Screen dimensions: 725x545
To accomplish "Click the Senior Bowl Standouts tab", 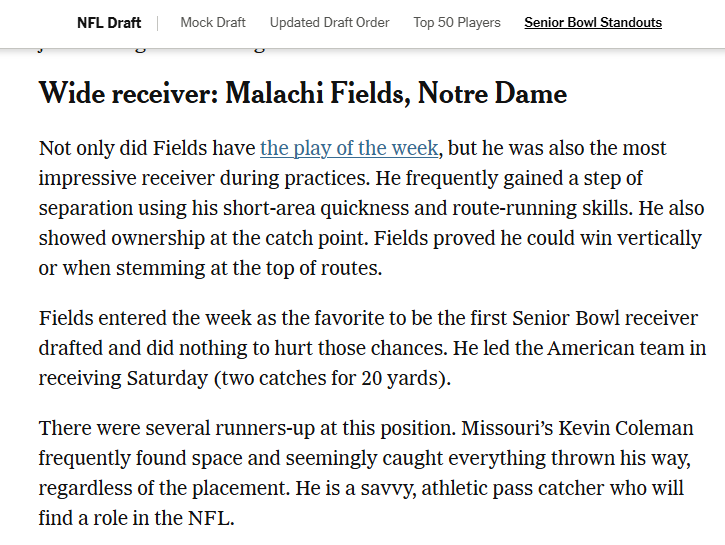I will point(593,22).
